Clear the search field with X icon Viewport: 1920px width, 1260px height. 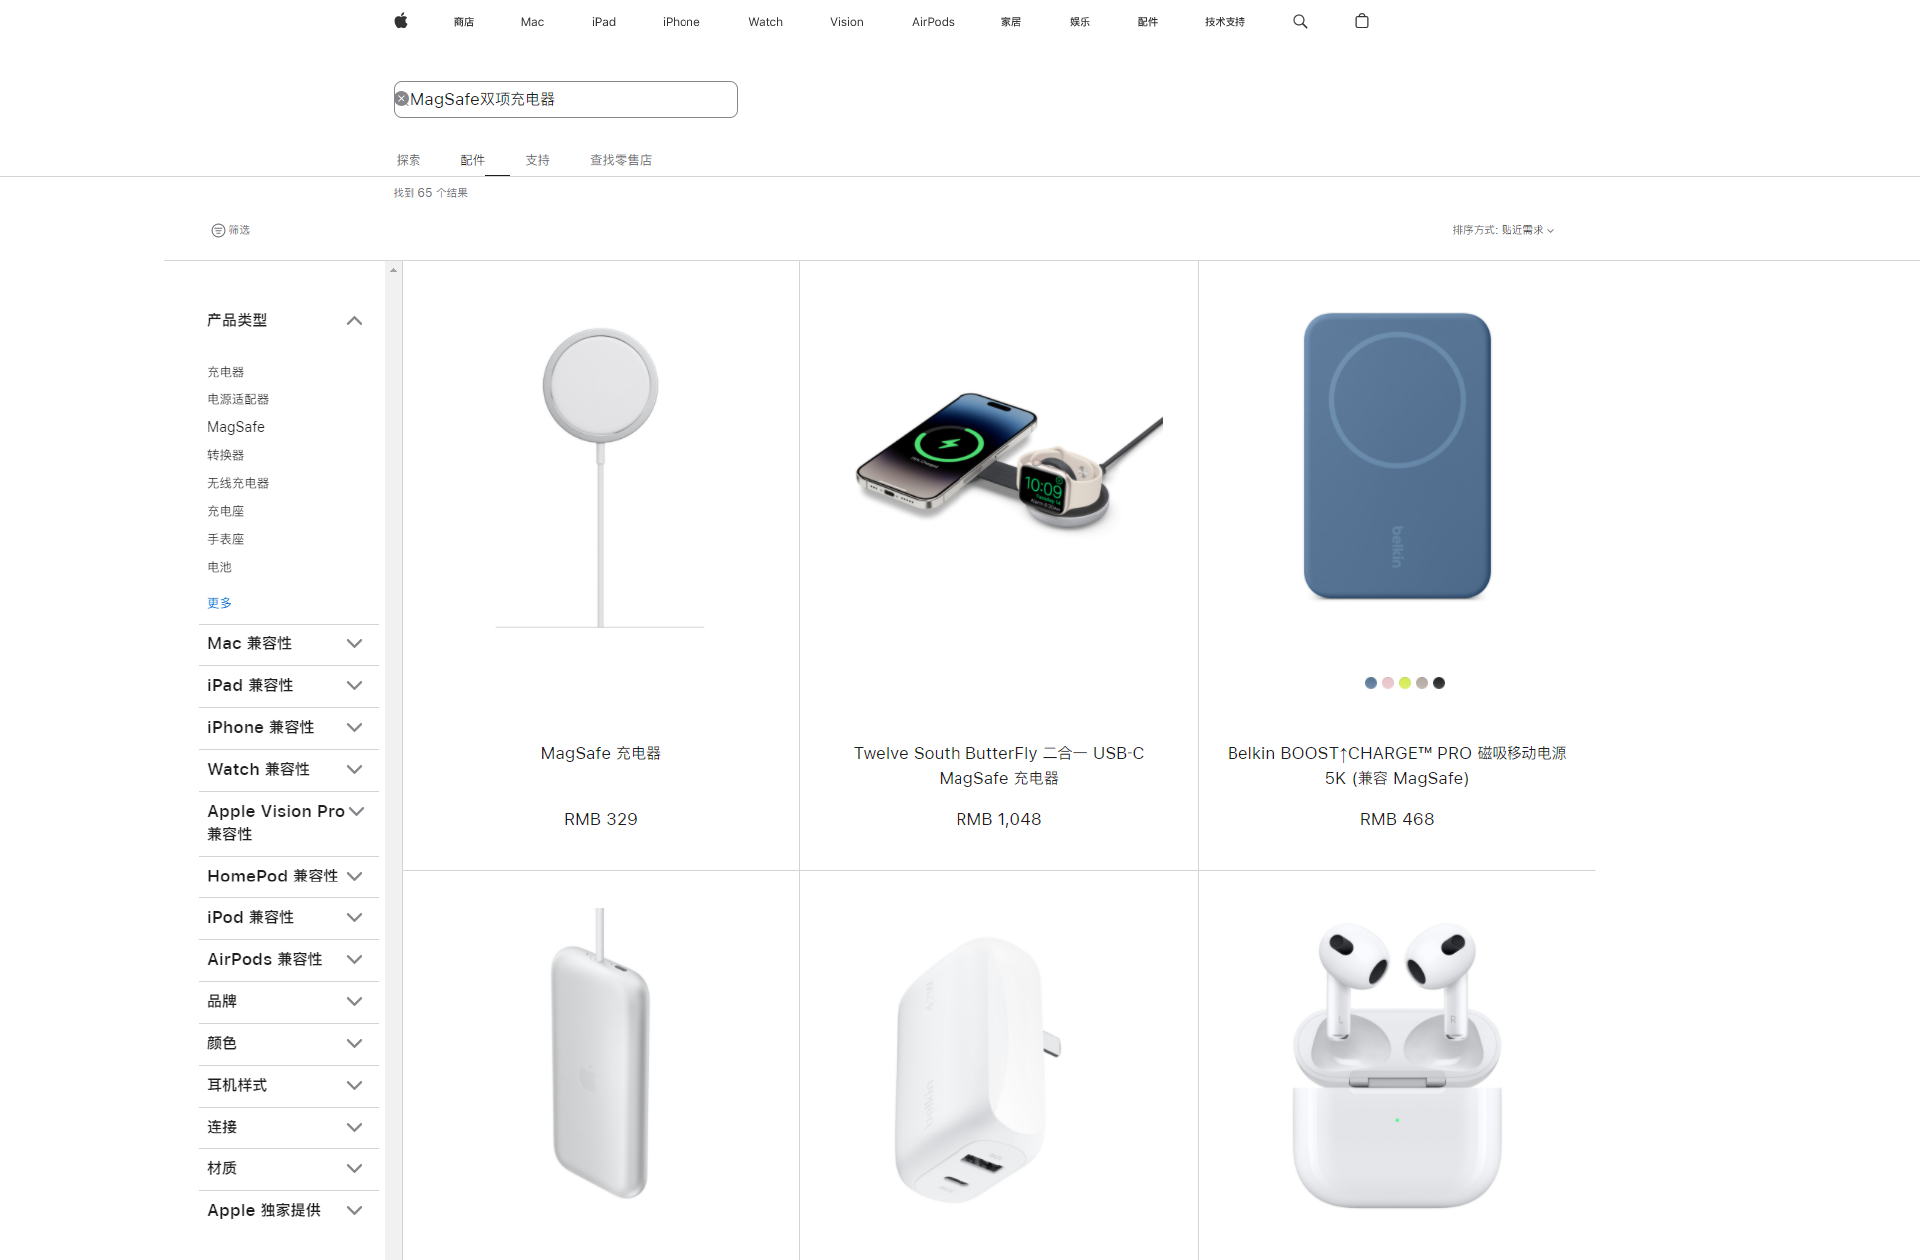click(402, 99)
